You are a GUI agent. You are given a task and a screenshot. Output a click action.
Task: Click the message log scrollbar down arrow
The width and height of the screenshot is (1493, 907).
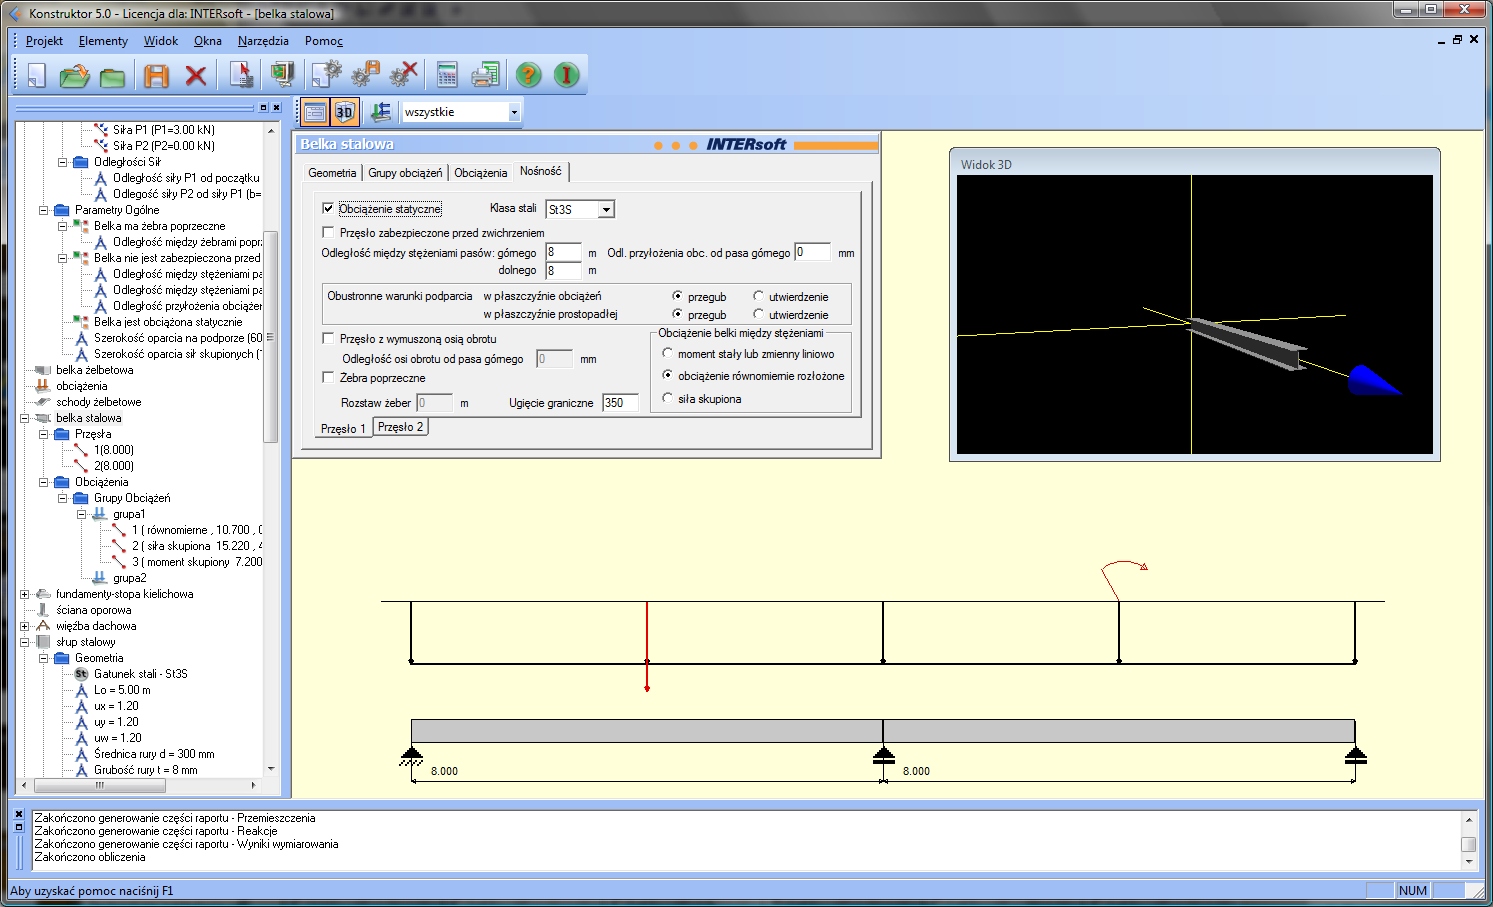[1469, 861]
